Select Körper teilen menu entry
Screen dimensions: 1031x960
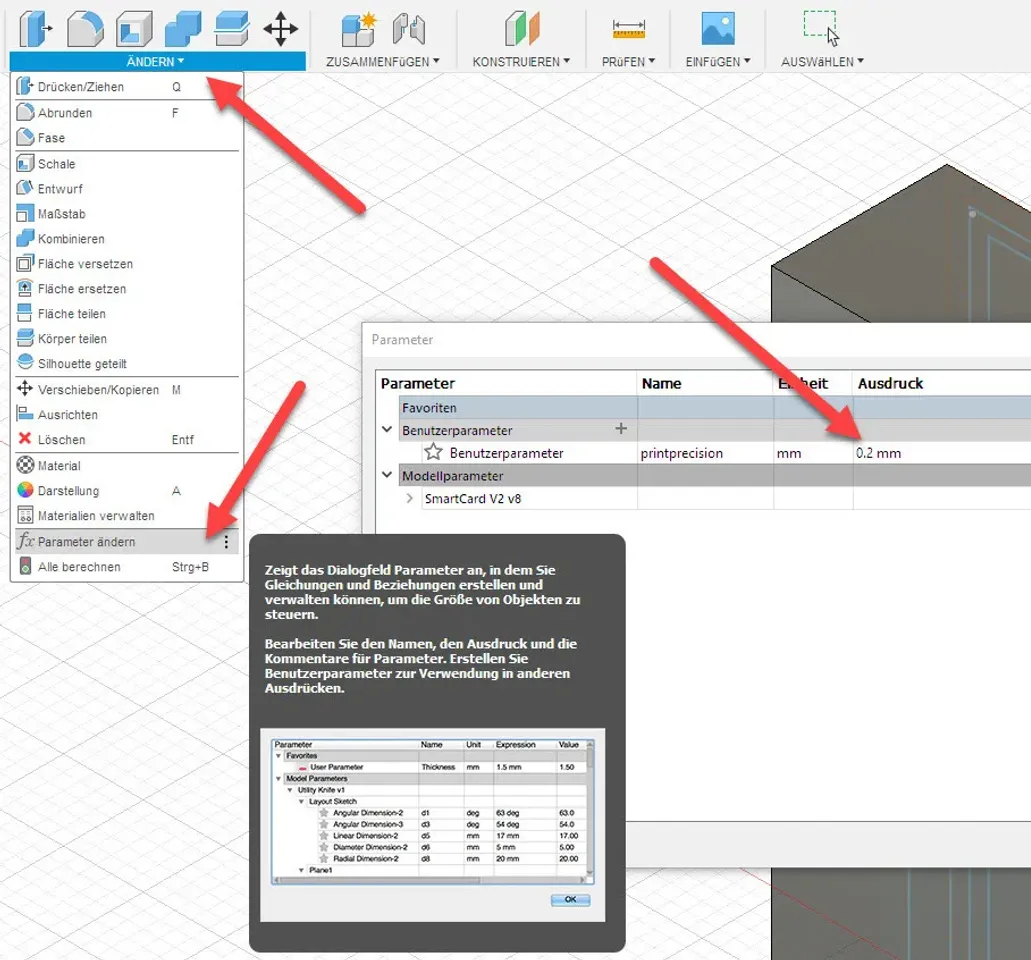click(72, 339)
